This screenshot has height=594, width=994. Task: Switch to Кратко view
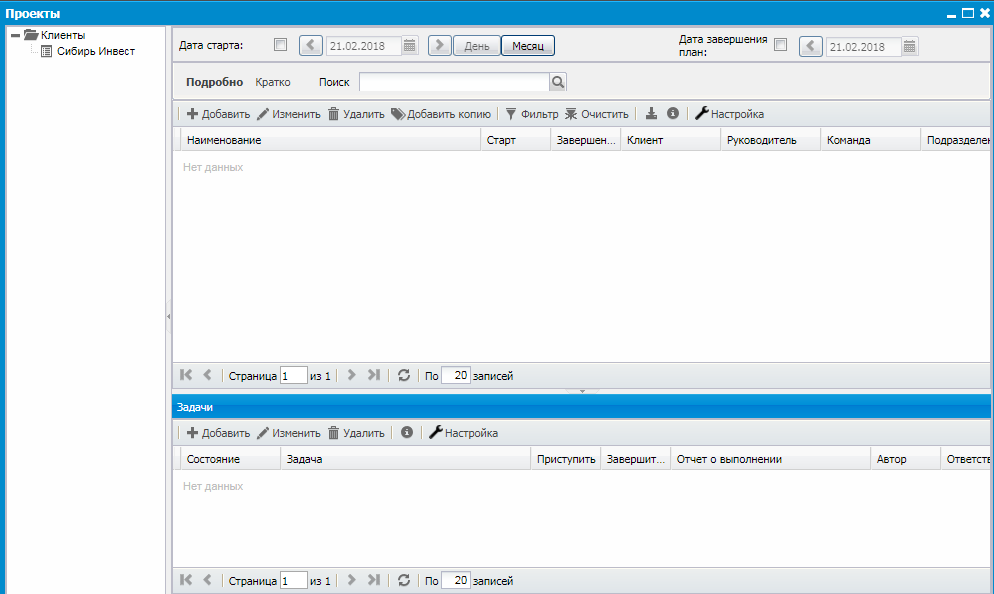pyautogui.click(x=273, y=82)
